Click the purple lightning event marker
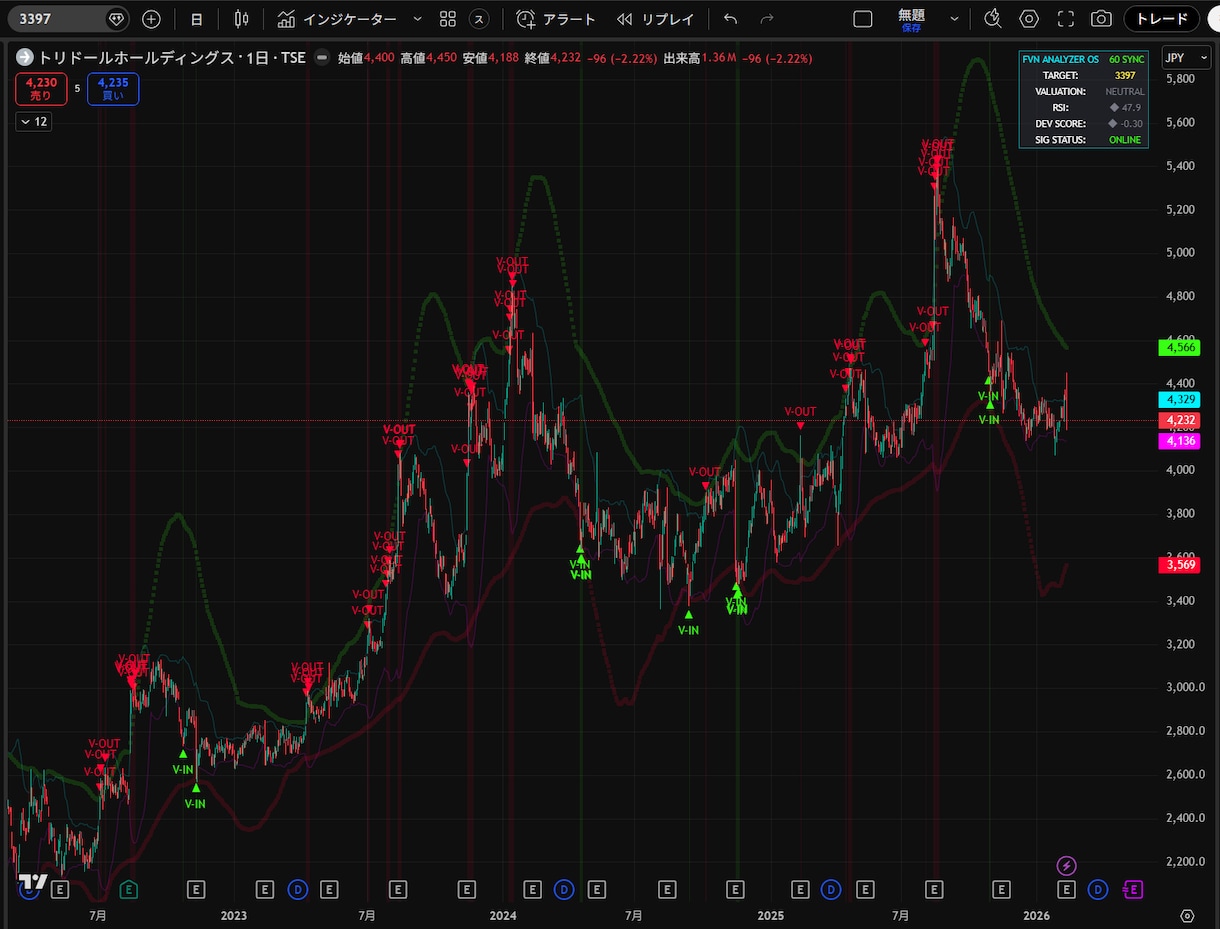The width and height of the screenshot is (1220, 929). pyautogui.click(x=1067, y=865)
